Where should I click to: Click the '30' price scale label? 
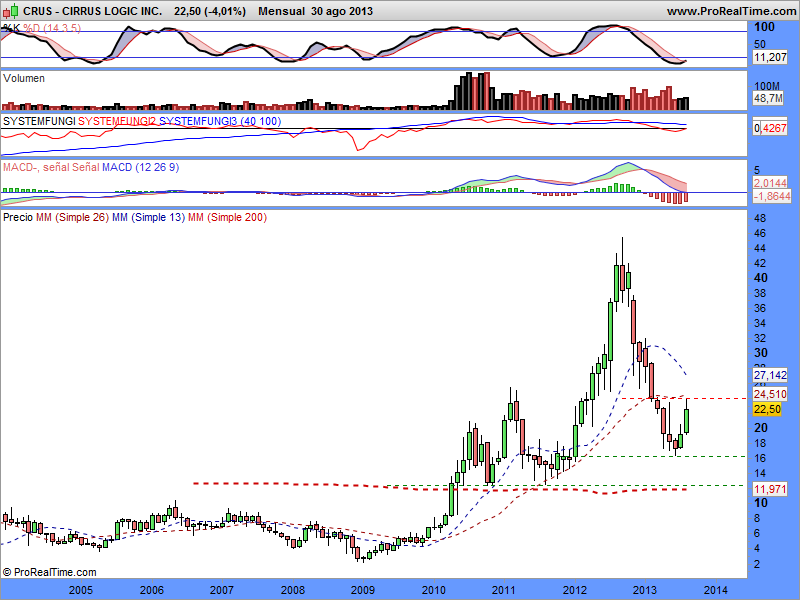(x=761, y=353)
